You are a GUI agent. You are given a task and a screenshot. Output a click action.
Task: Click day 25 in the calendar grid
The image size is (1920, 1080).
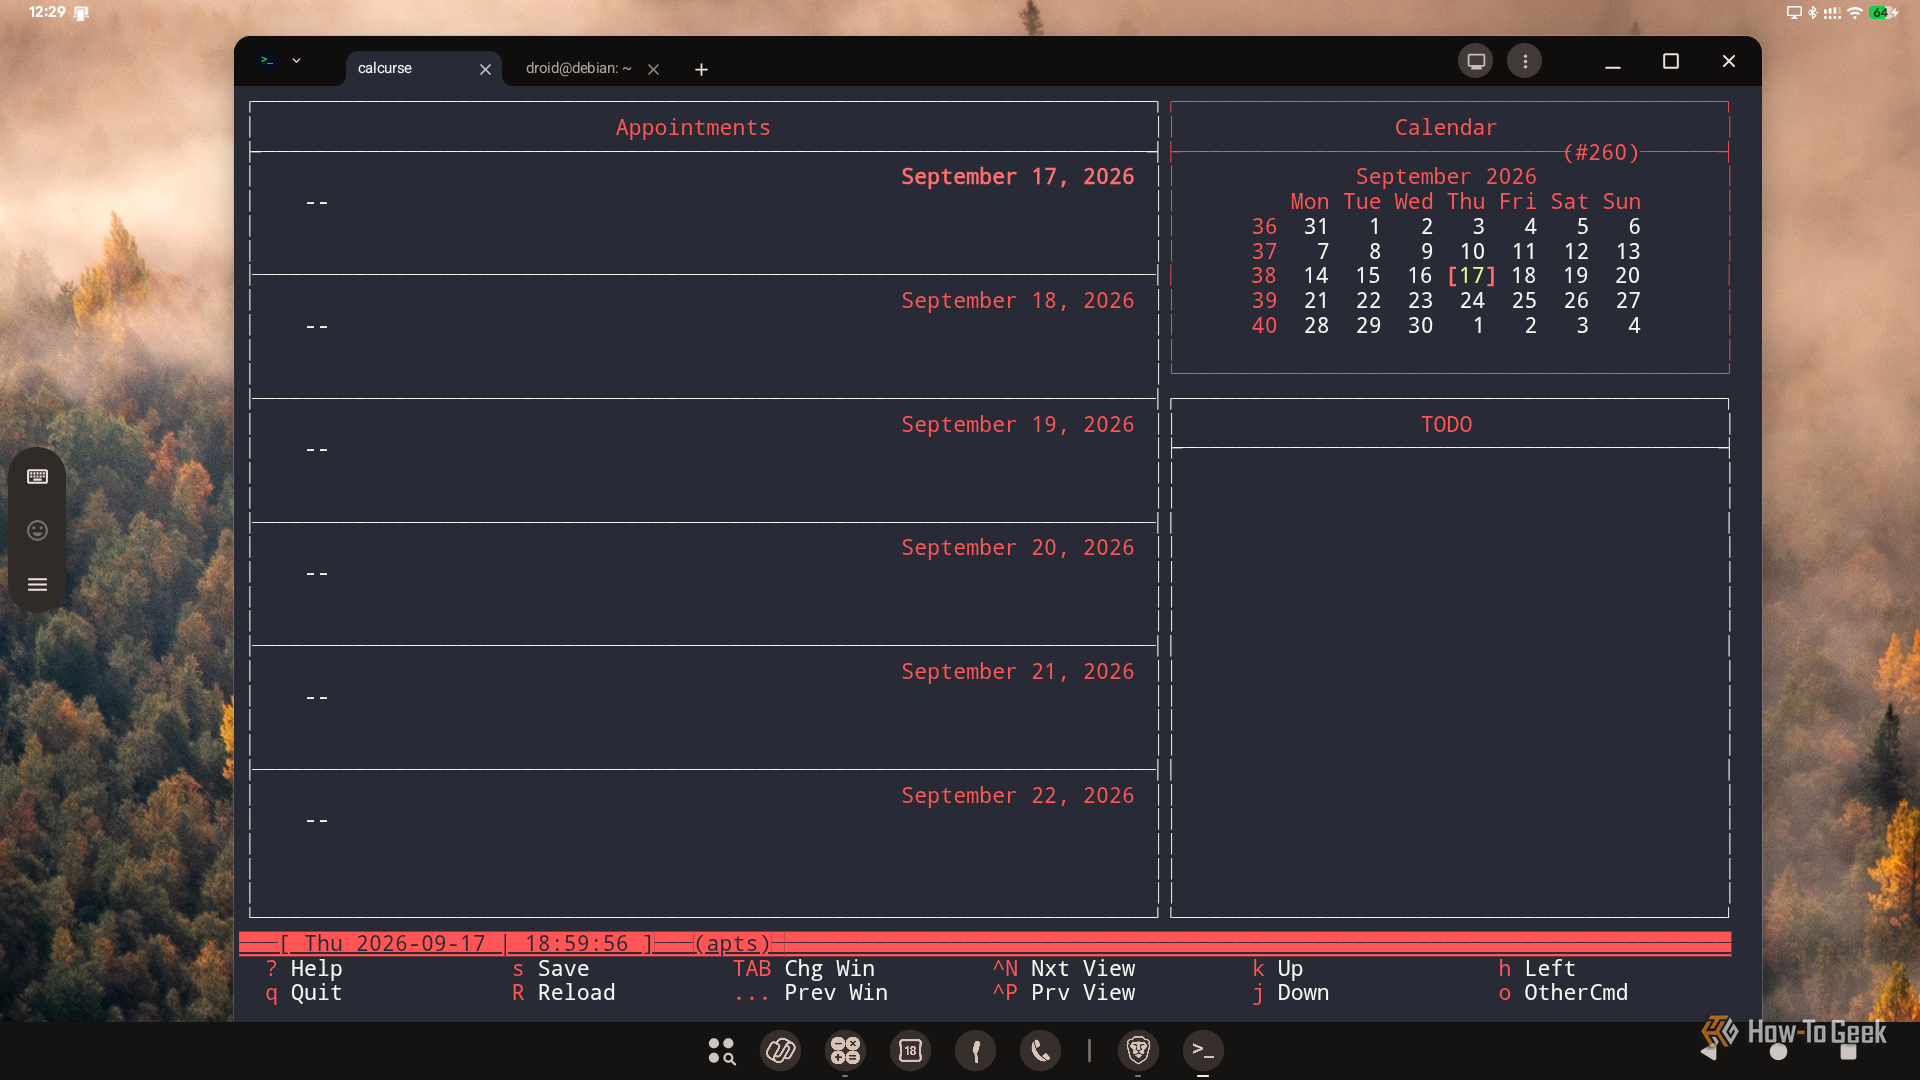[1524, 301]
